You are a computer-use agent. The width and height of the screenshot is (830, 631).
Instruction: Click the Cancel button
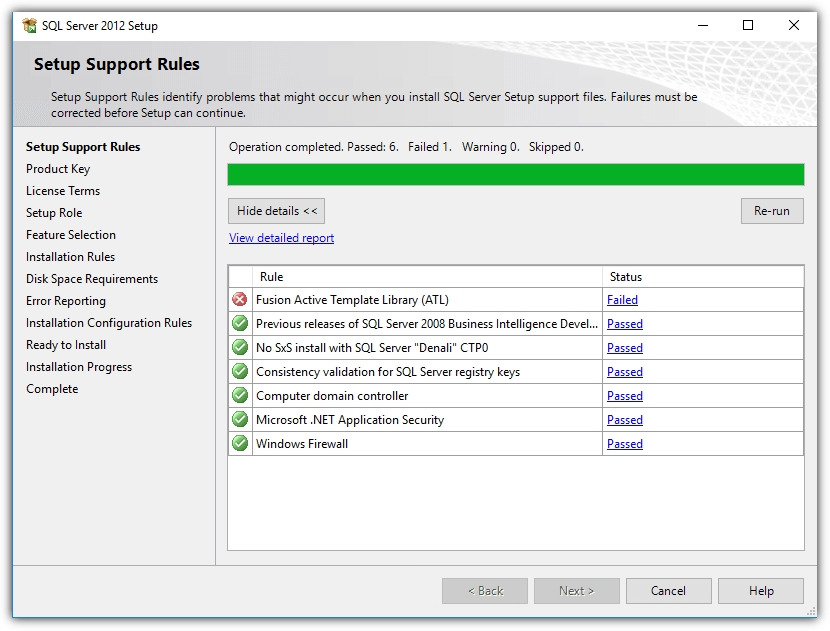coord(669,591)
